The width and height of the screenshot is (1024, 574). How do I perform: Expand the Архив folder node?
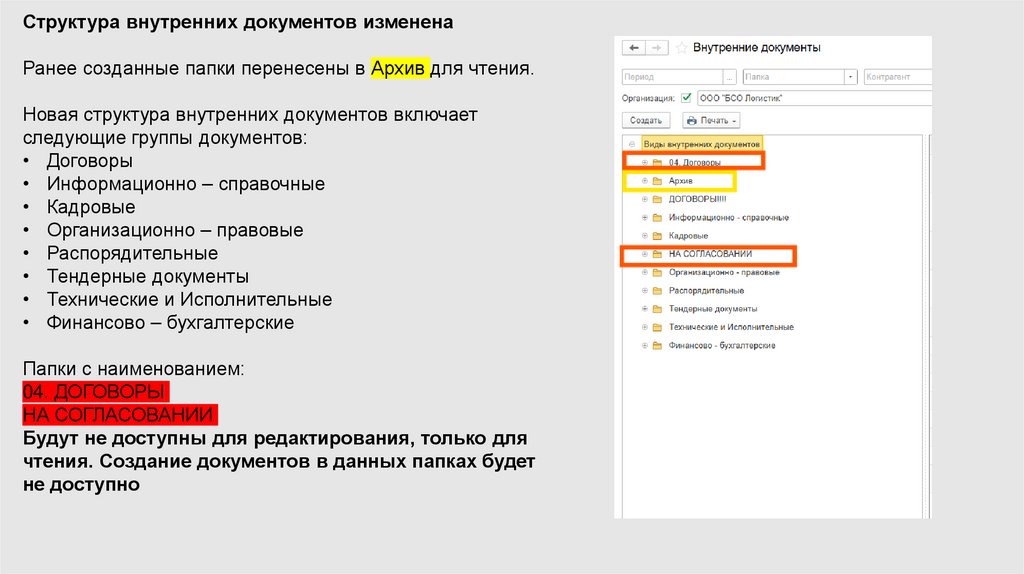(x=645, y=181)
